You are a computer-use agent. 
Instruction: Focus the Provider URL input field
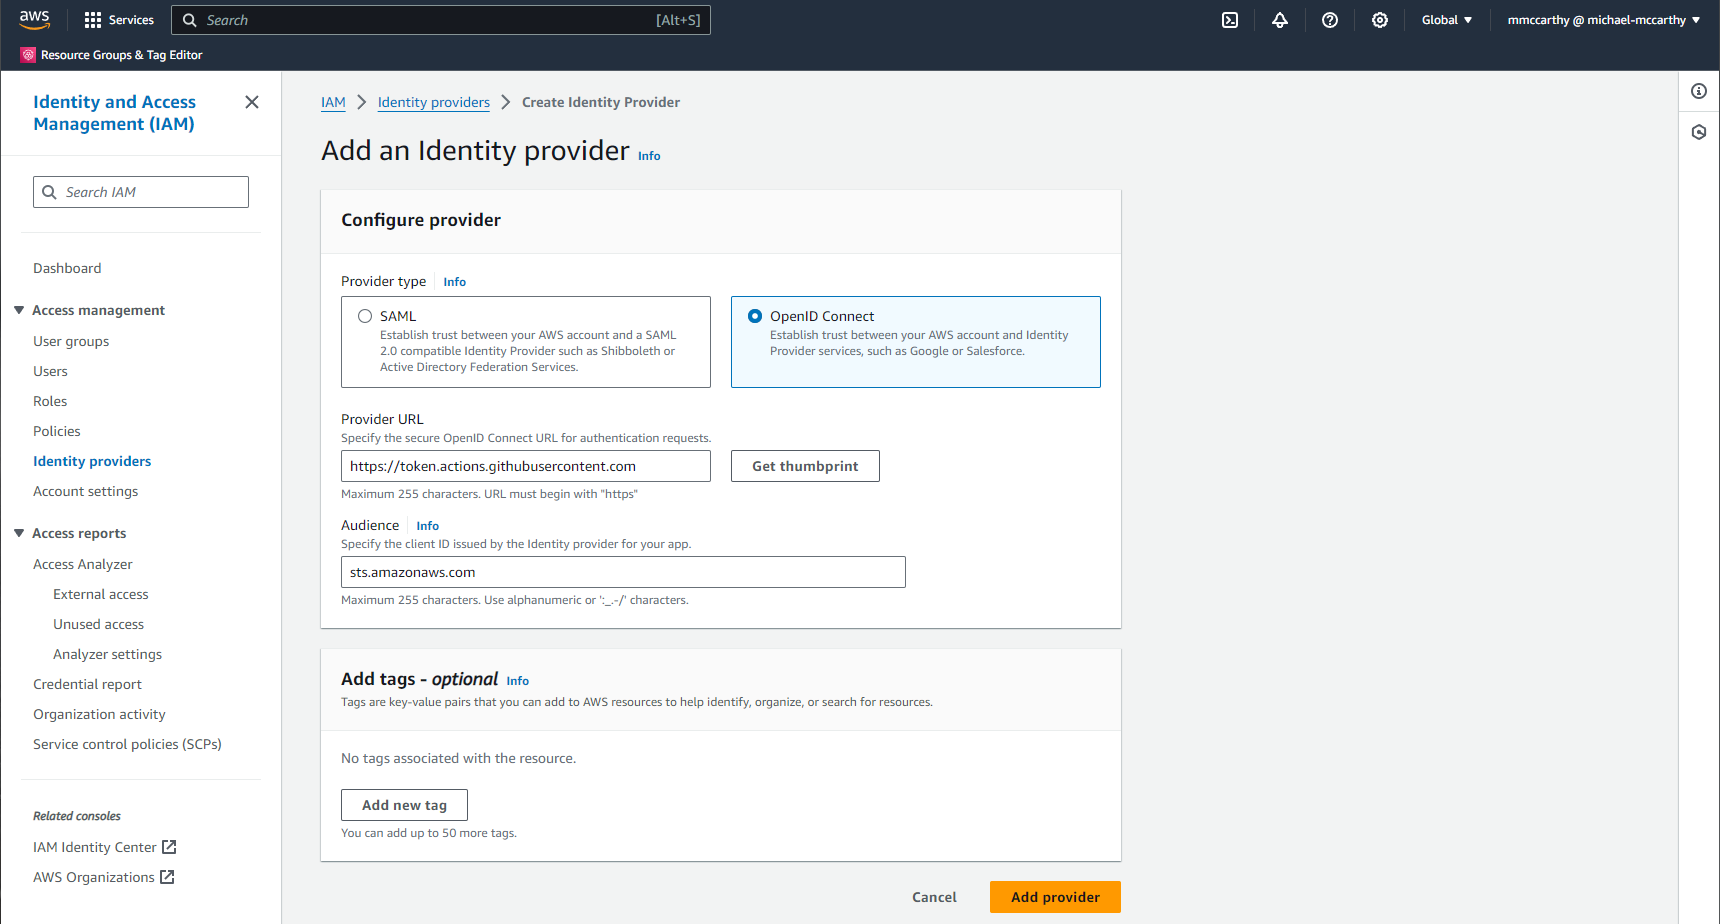pyautogui.click(x=526, y=466)
